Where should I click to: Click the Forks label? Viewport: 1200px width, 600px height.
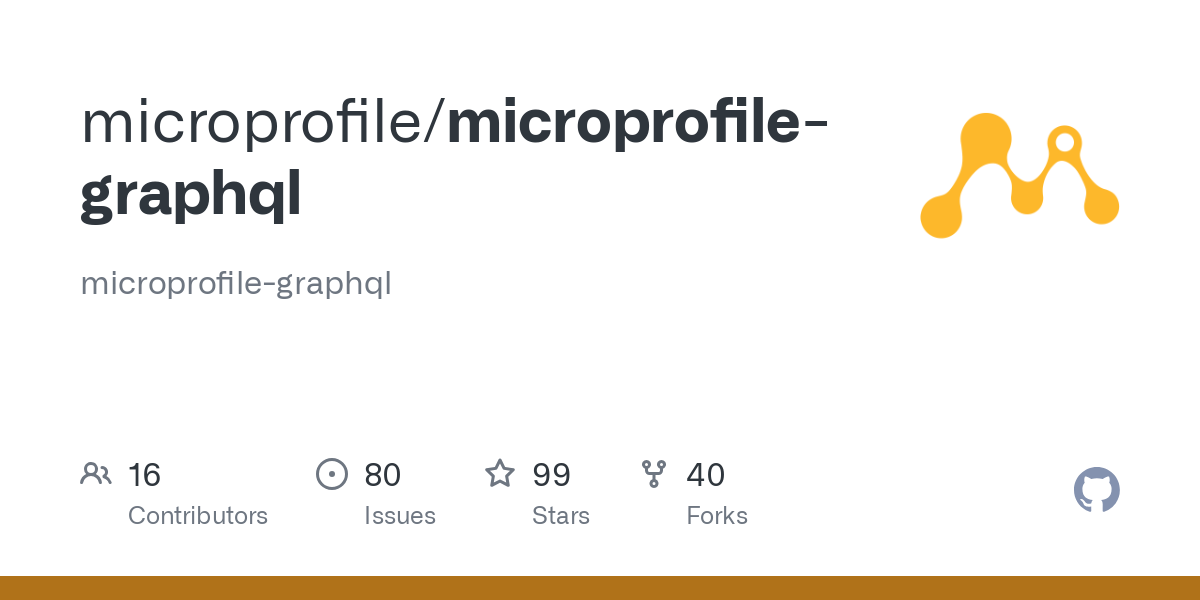point(717,516)
